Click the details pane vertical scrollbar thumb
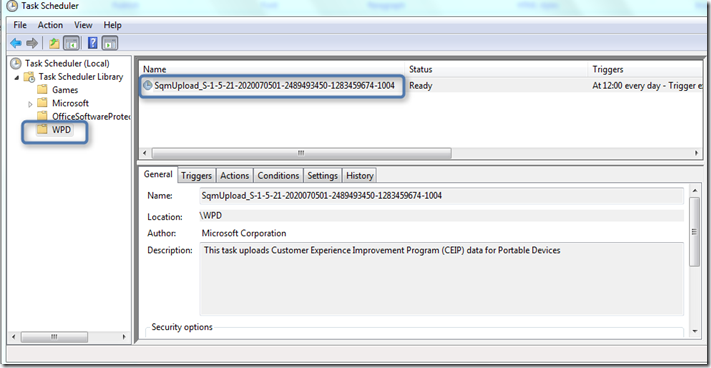Screen dimensions: 711x368 pyautogui.click(x=694, y=232)
